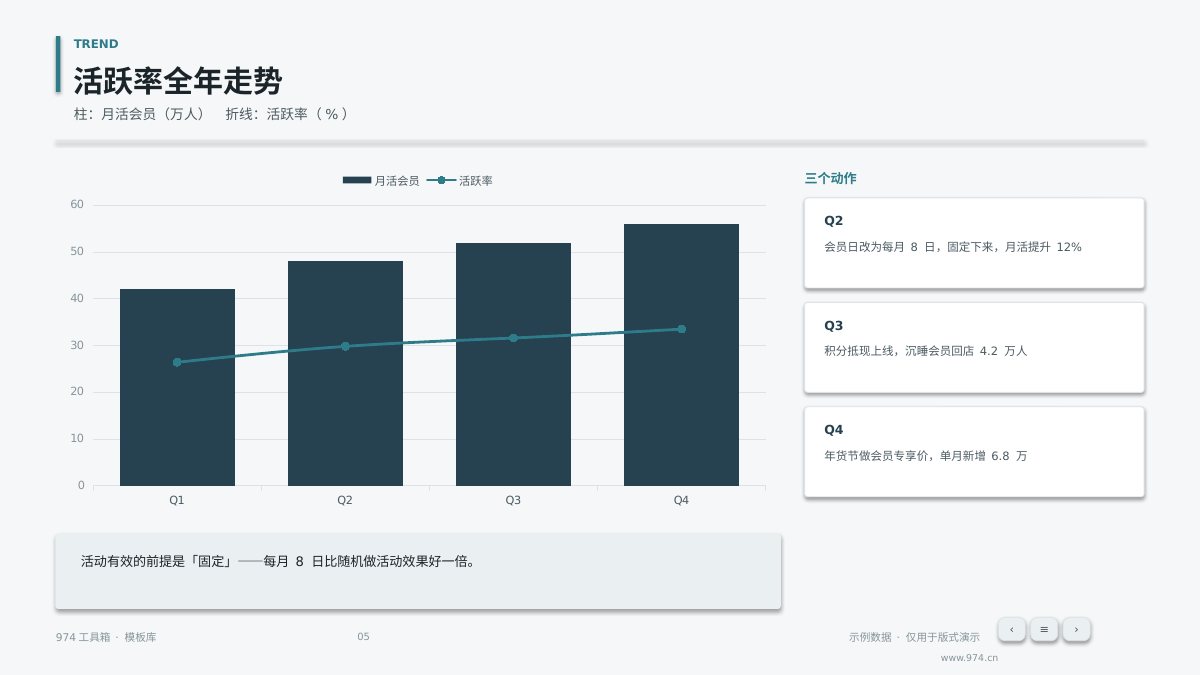This screenshot has height=675, width=1200.
Task: Click the Q4 point on 活跃率 line
Action: tap(681, 329)
